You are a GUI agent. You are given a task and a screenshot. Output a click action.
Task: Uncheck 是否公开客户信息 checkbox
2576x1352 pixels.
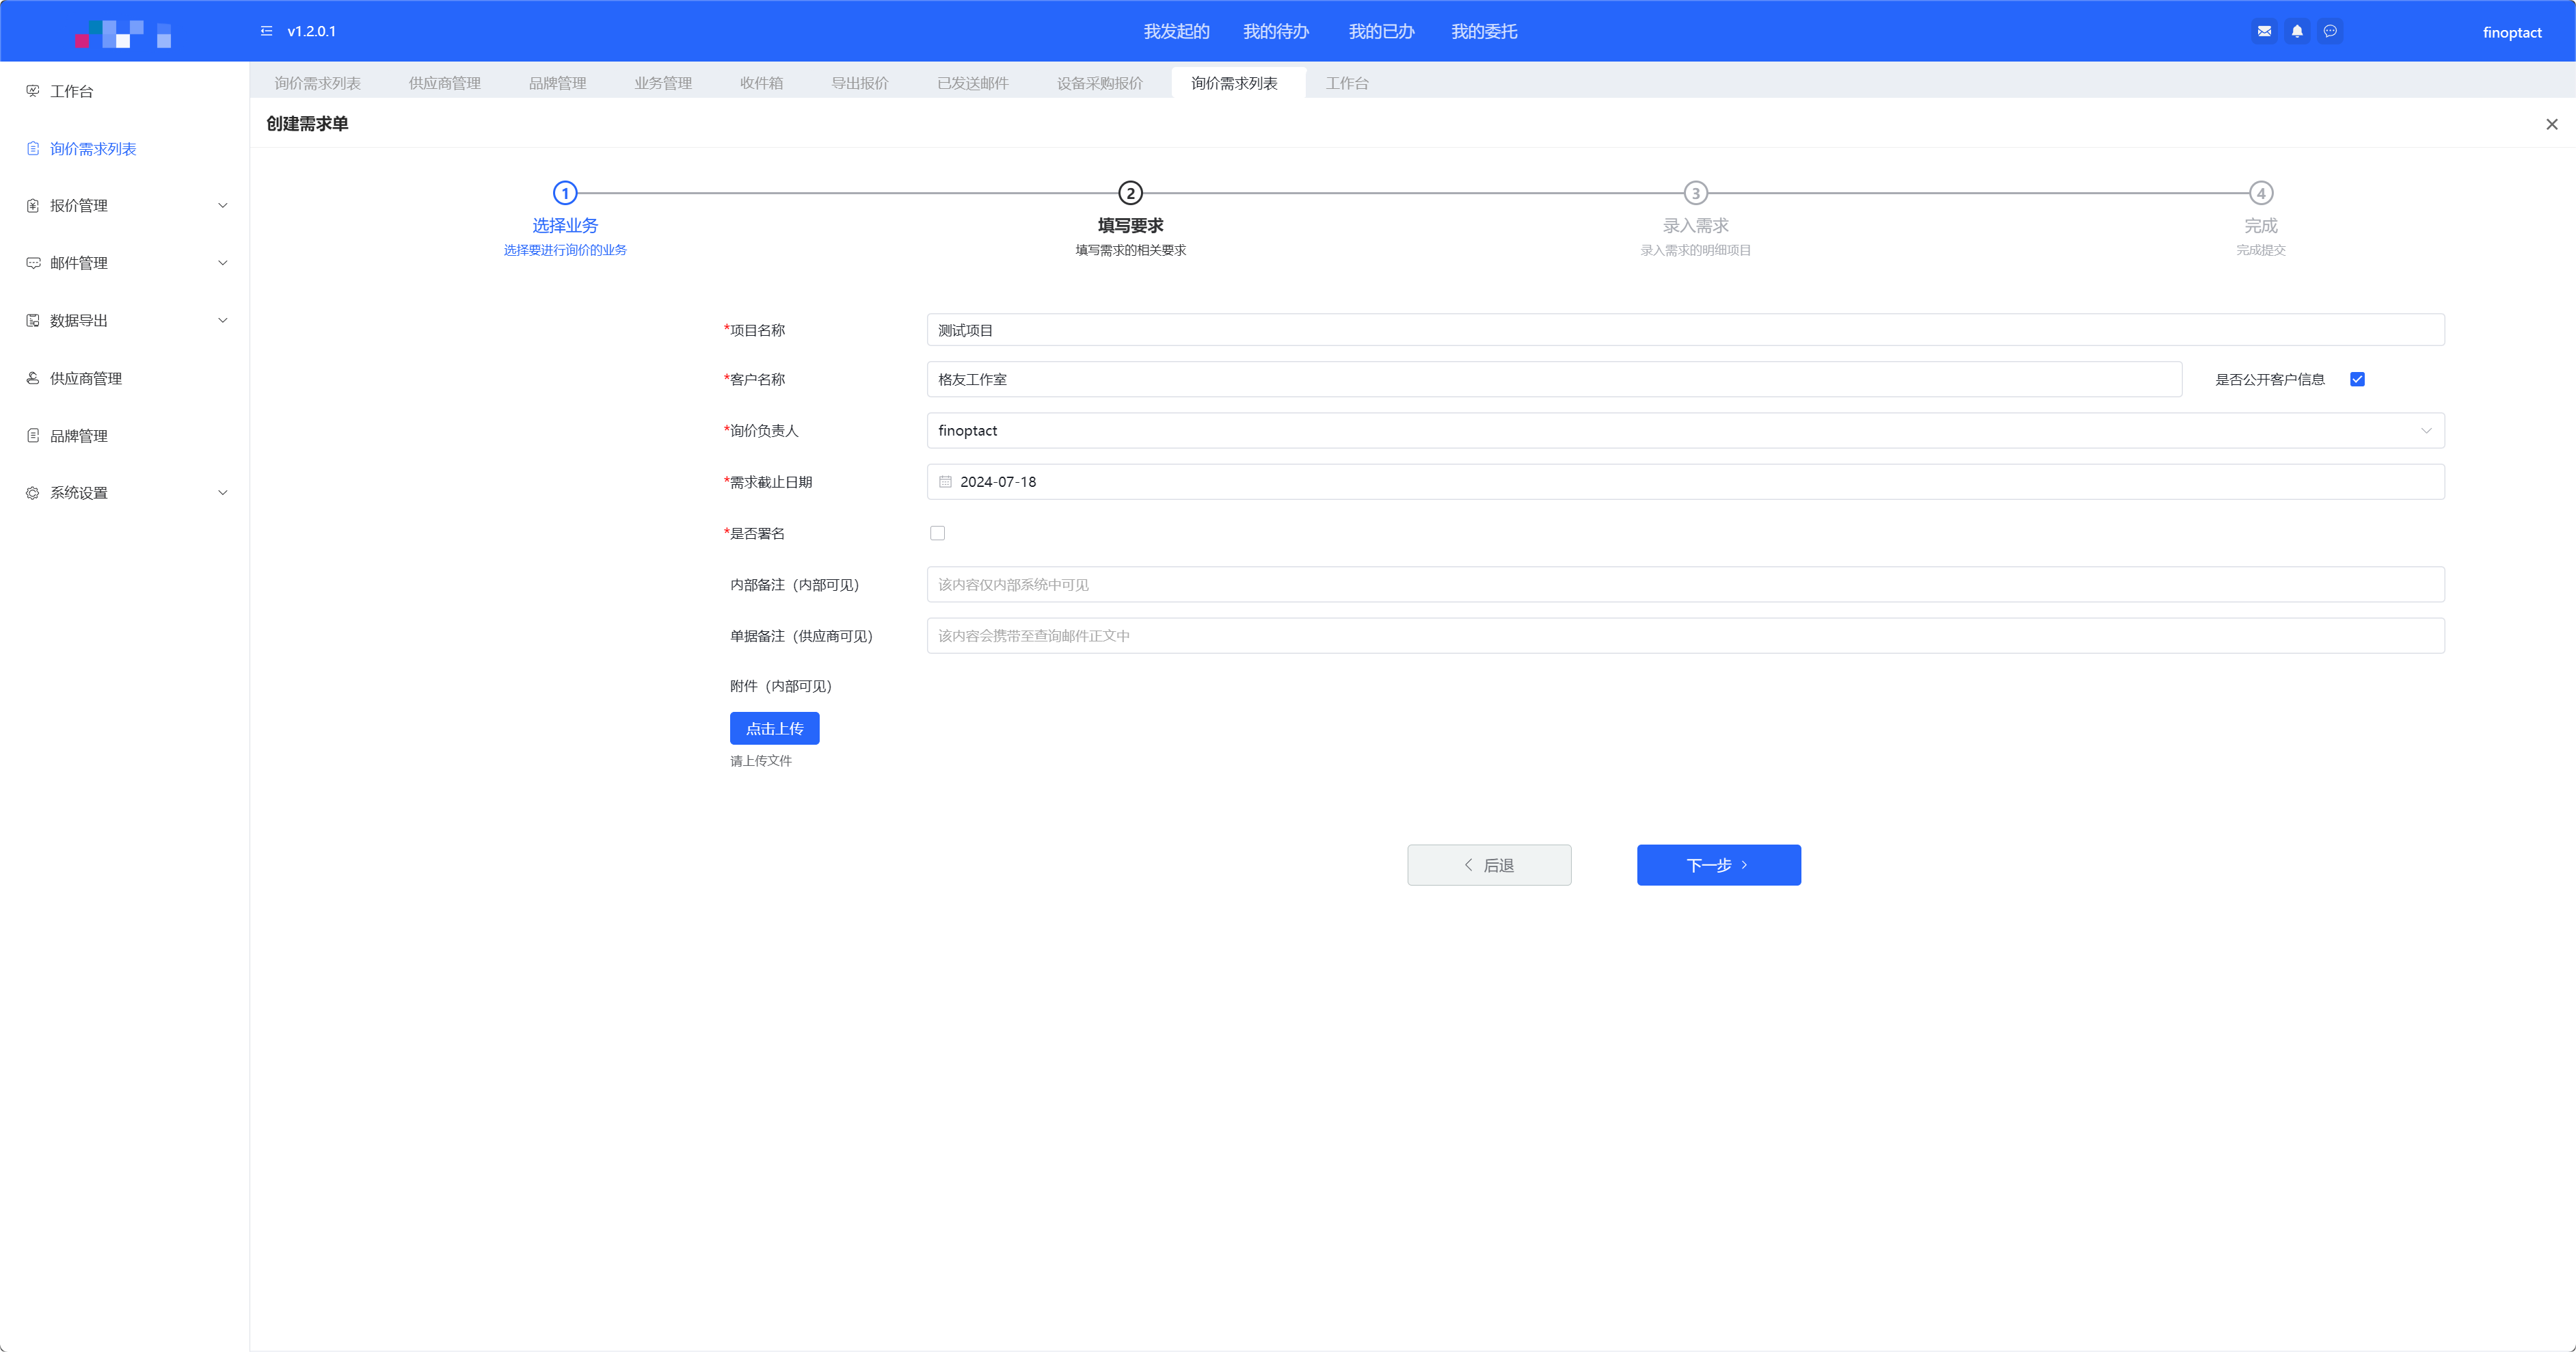[x=2357, y=379]
